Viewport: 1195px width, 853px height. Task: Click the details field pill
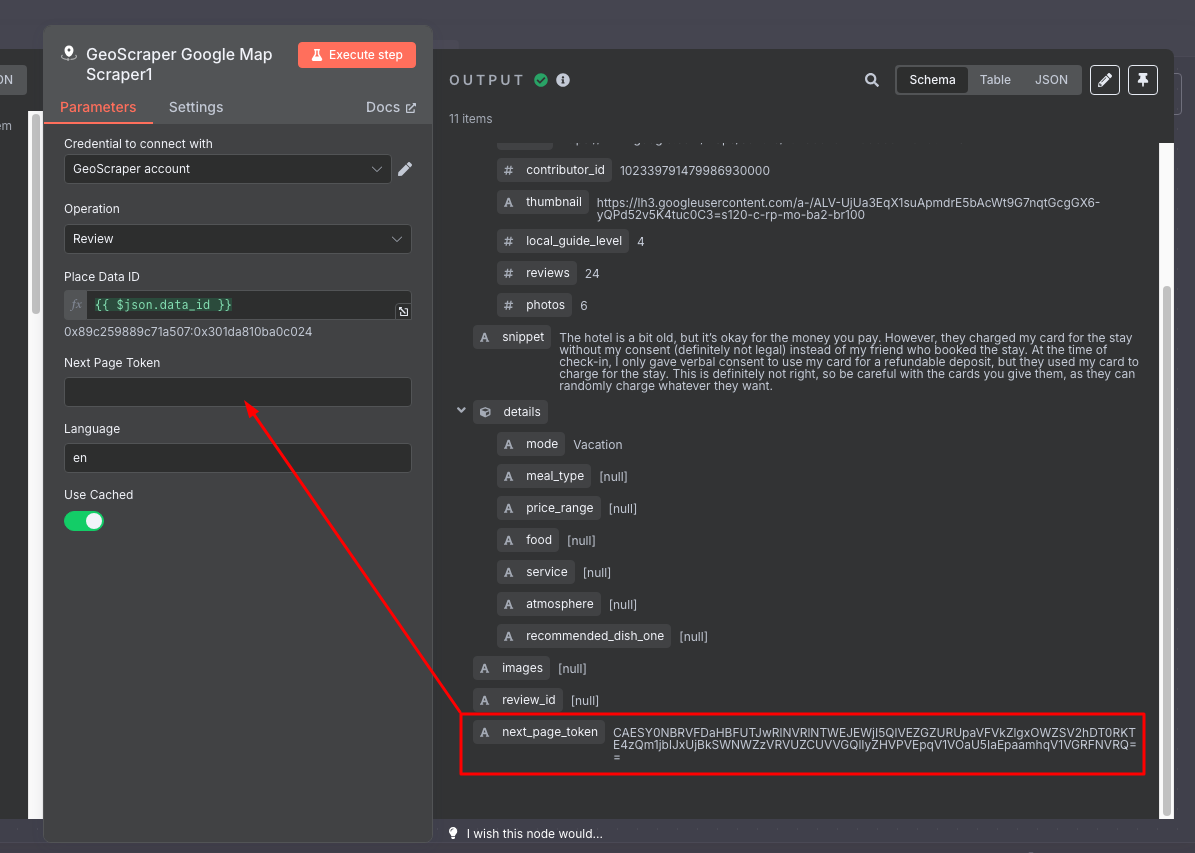[x=510, y=412]
